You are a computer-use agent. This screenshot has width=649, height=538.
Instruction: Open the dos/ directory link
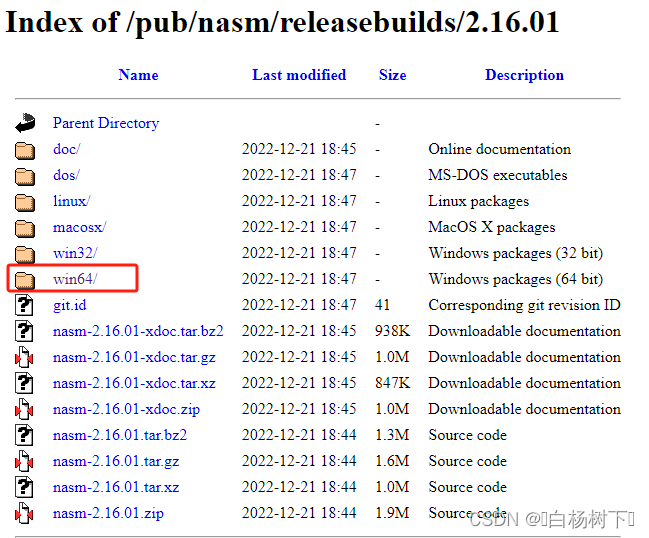coord(66,175)
